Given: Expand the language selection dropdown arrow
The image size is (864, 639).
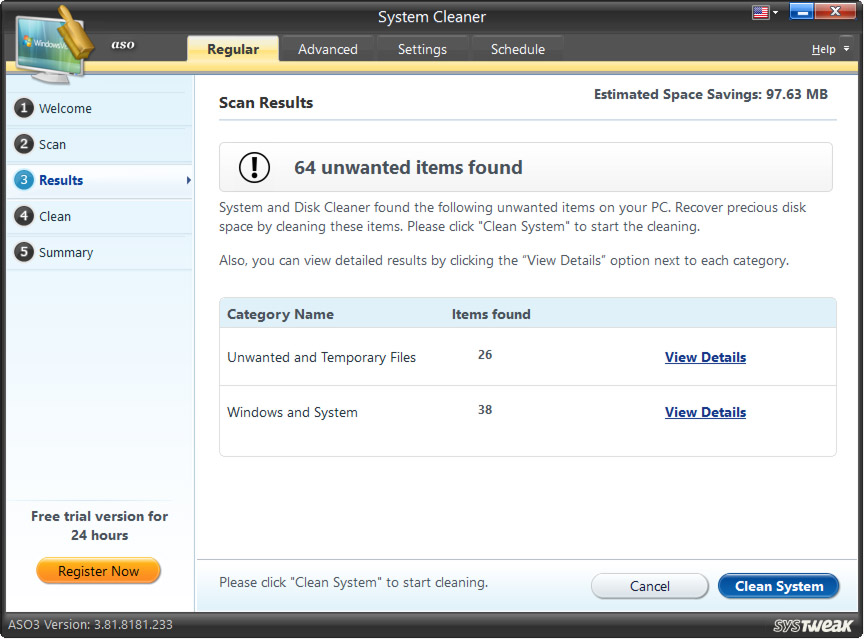Looking at the screenshot, I should [x=773, y=11].
